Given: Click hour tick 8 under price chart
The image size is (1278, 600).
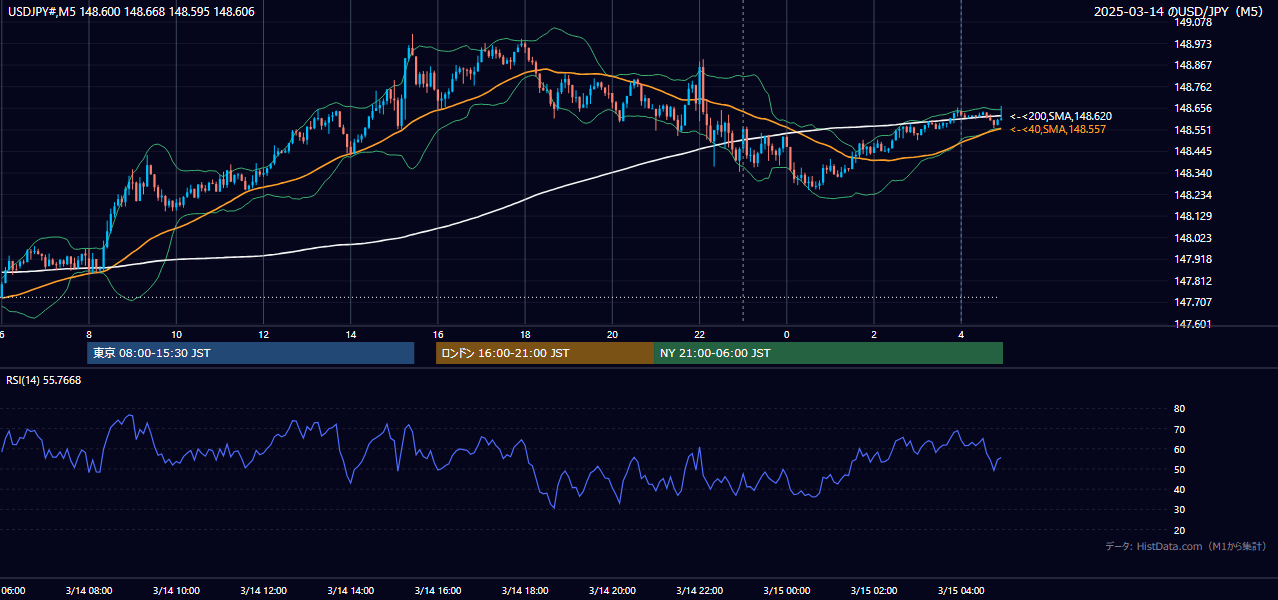Looking at the screenshot, I should coord(89,334).
